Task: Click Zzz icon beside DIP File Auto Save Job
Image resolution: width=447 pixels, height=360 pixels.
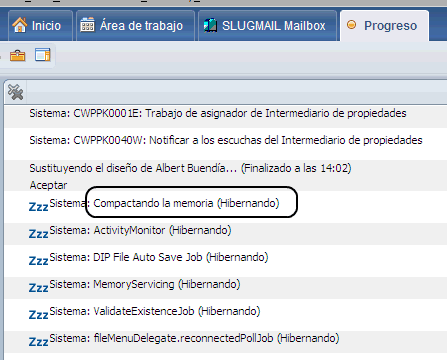Action: coord(39,261)
